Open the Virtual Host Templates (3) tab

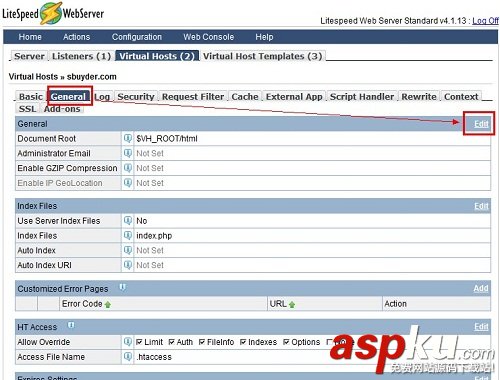pyautogui.click(x=263, y=56)
